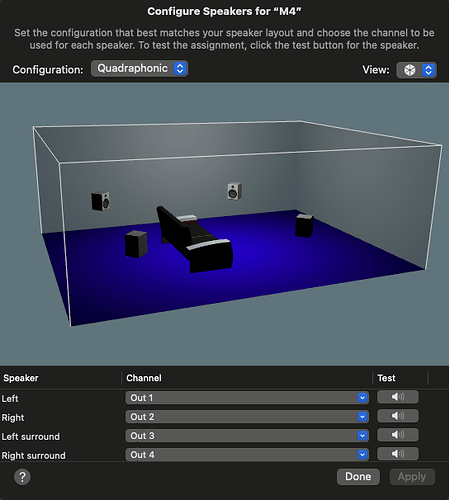Expand Right surround channel dropdown Out 4
The height and width of the screenshot is (500, 449).
(x=247, y=455)
